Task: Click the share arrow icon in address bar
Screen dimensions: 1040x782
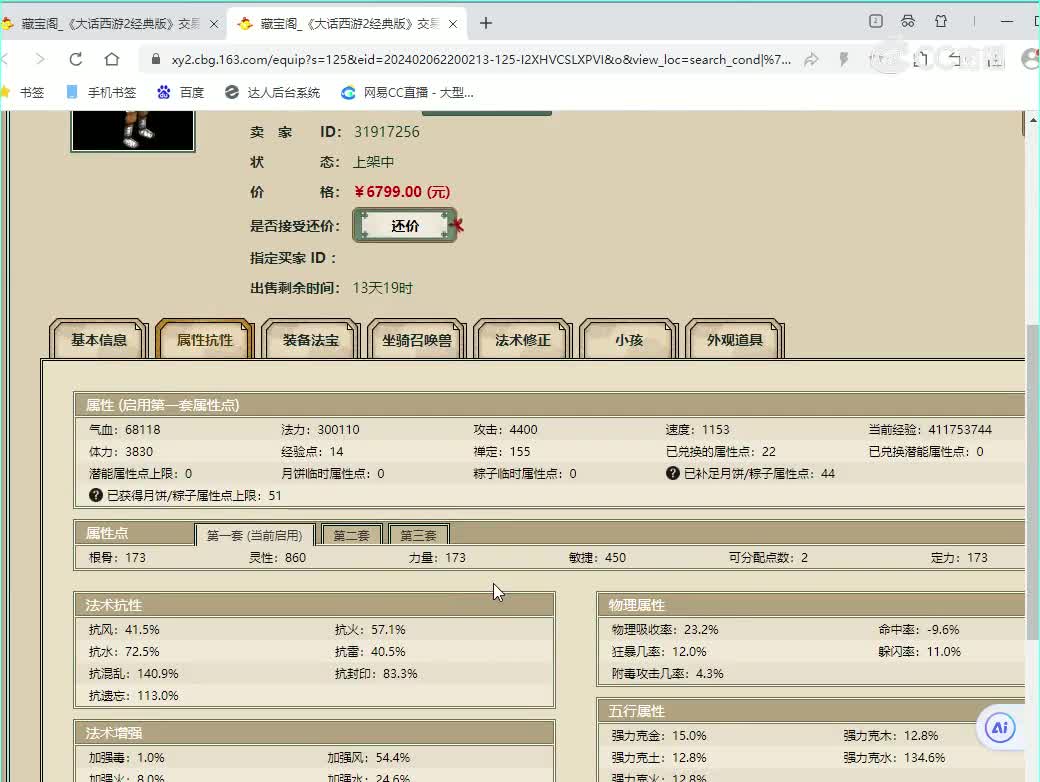Action: pyautogui.click(x=811, y=60)
